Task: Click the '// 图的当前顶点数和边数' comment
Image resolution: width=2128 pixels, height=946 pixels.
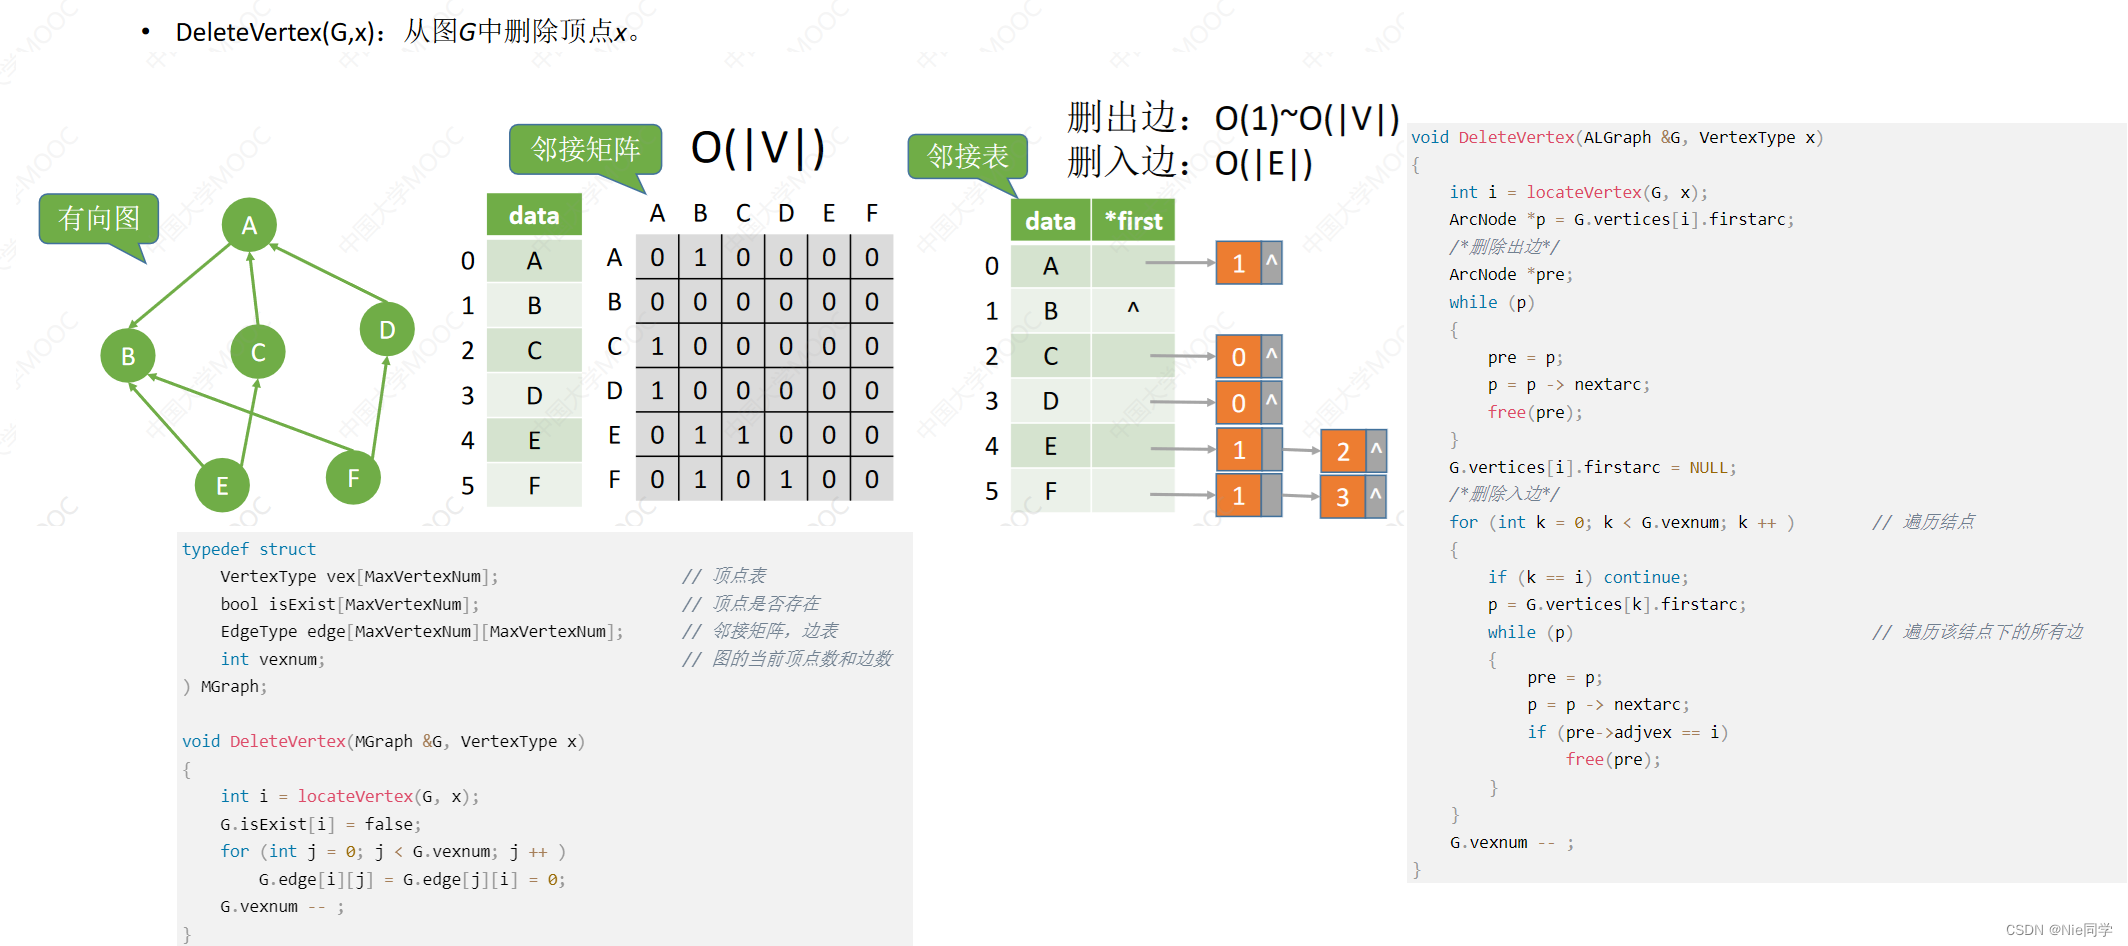Action: tap(787, 659)
